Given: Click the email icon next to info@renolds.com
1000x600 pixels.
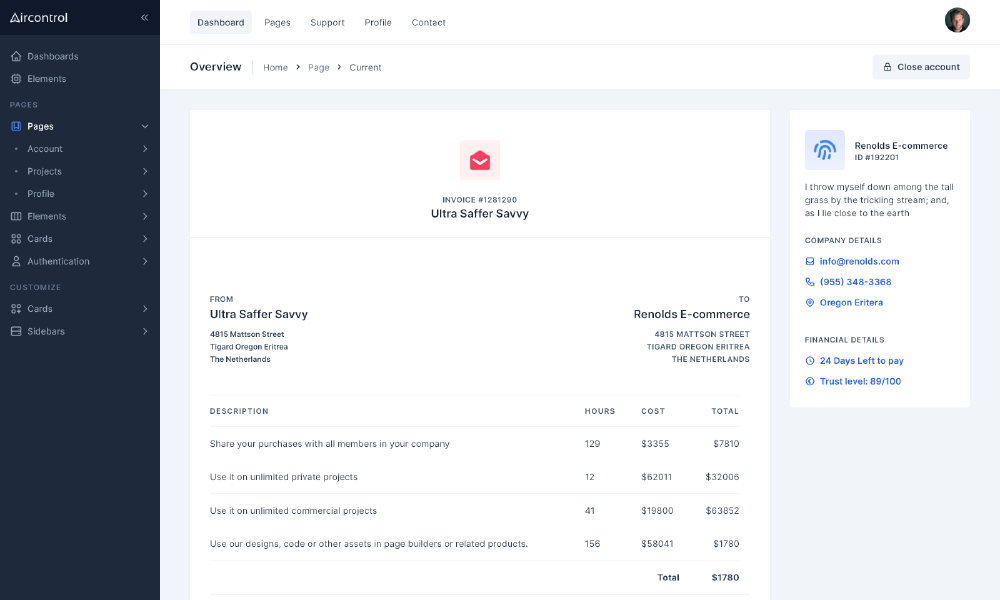Looking at the screenshot, I should pos(809,261).
